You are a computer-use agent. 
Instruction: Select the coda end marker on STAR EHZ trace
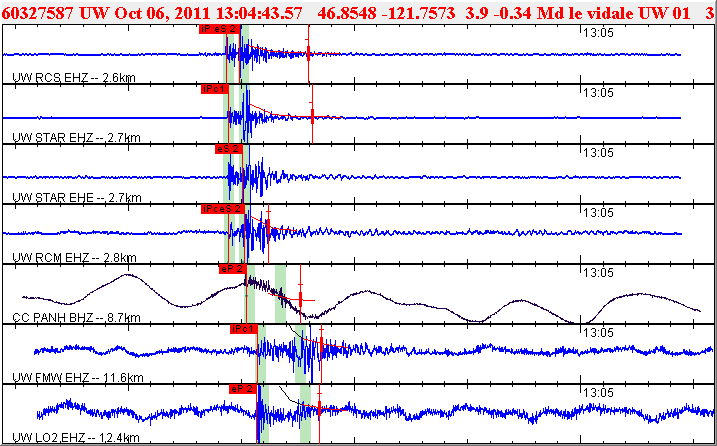[x=312, y=116]
